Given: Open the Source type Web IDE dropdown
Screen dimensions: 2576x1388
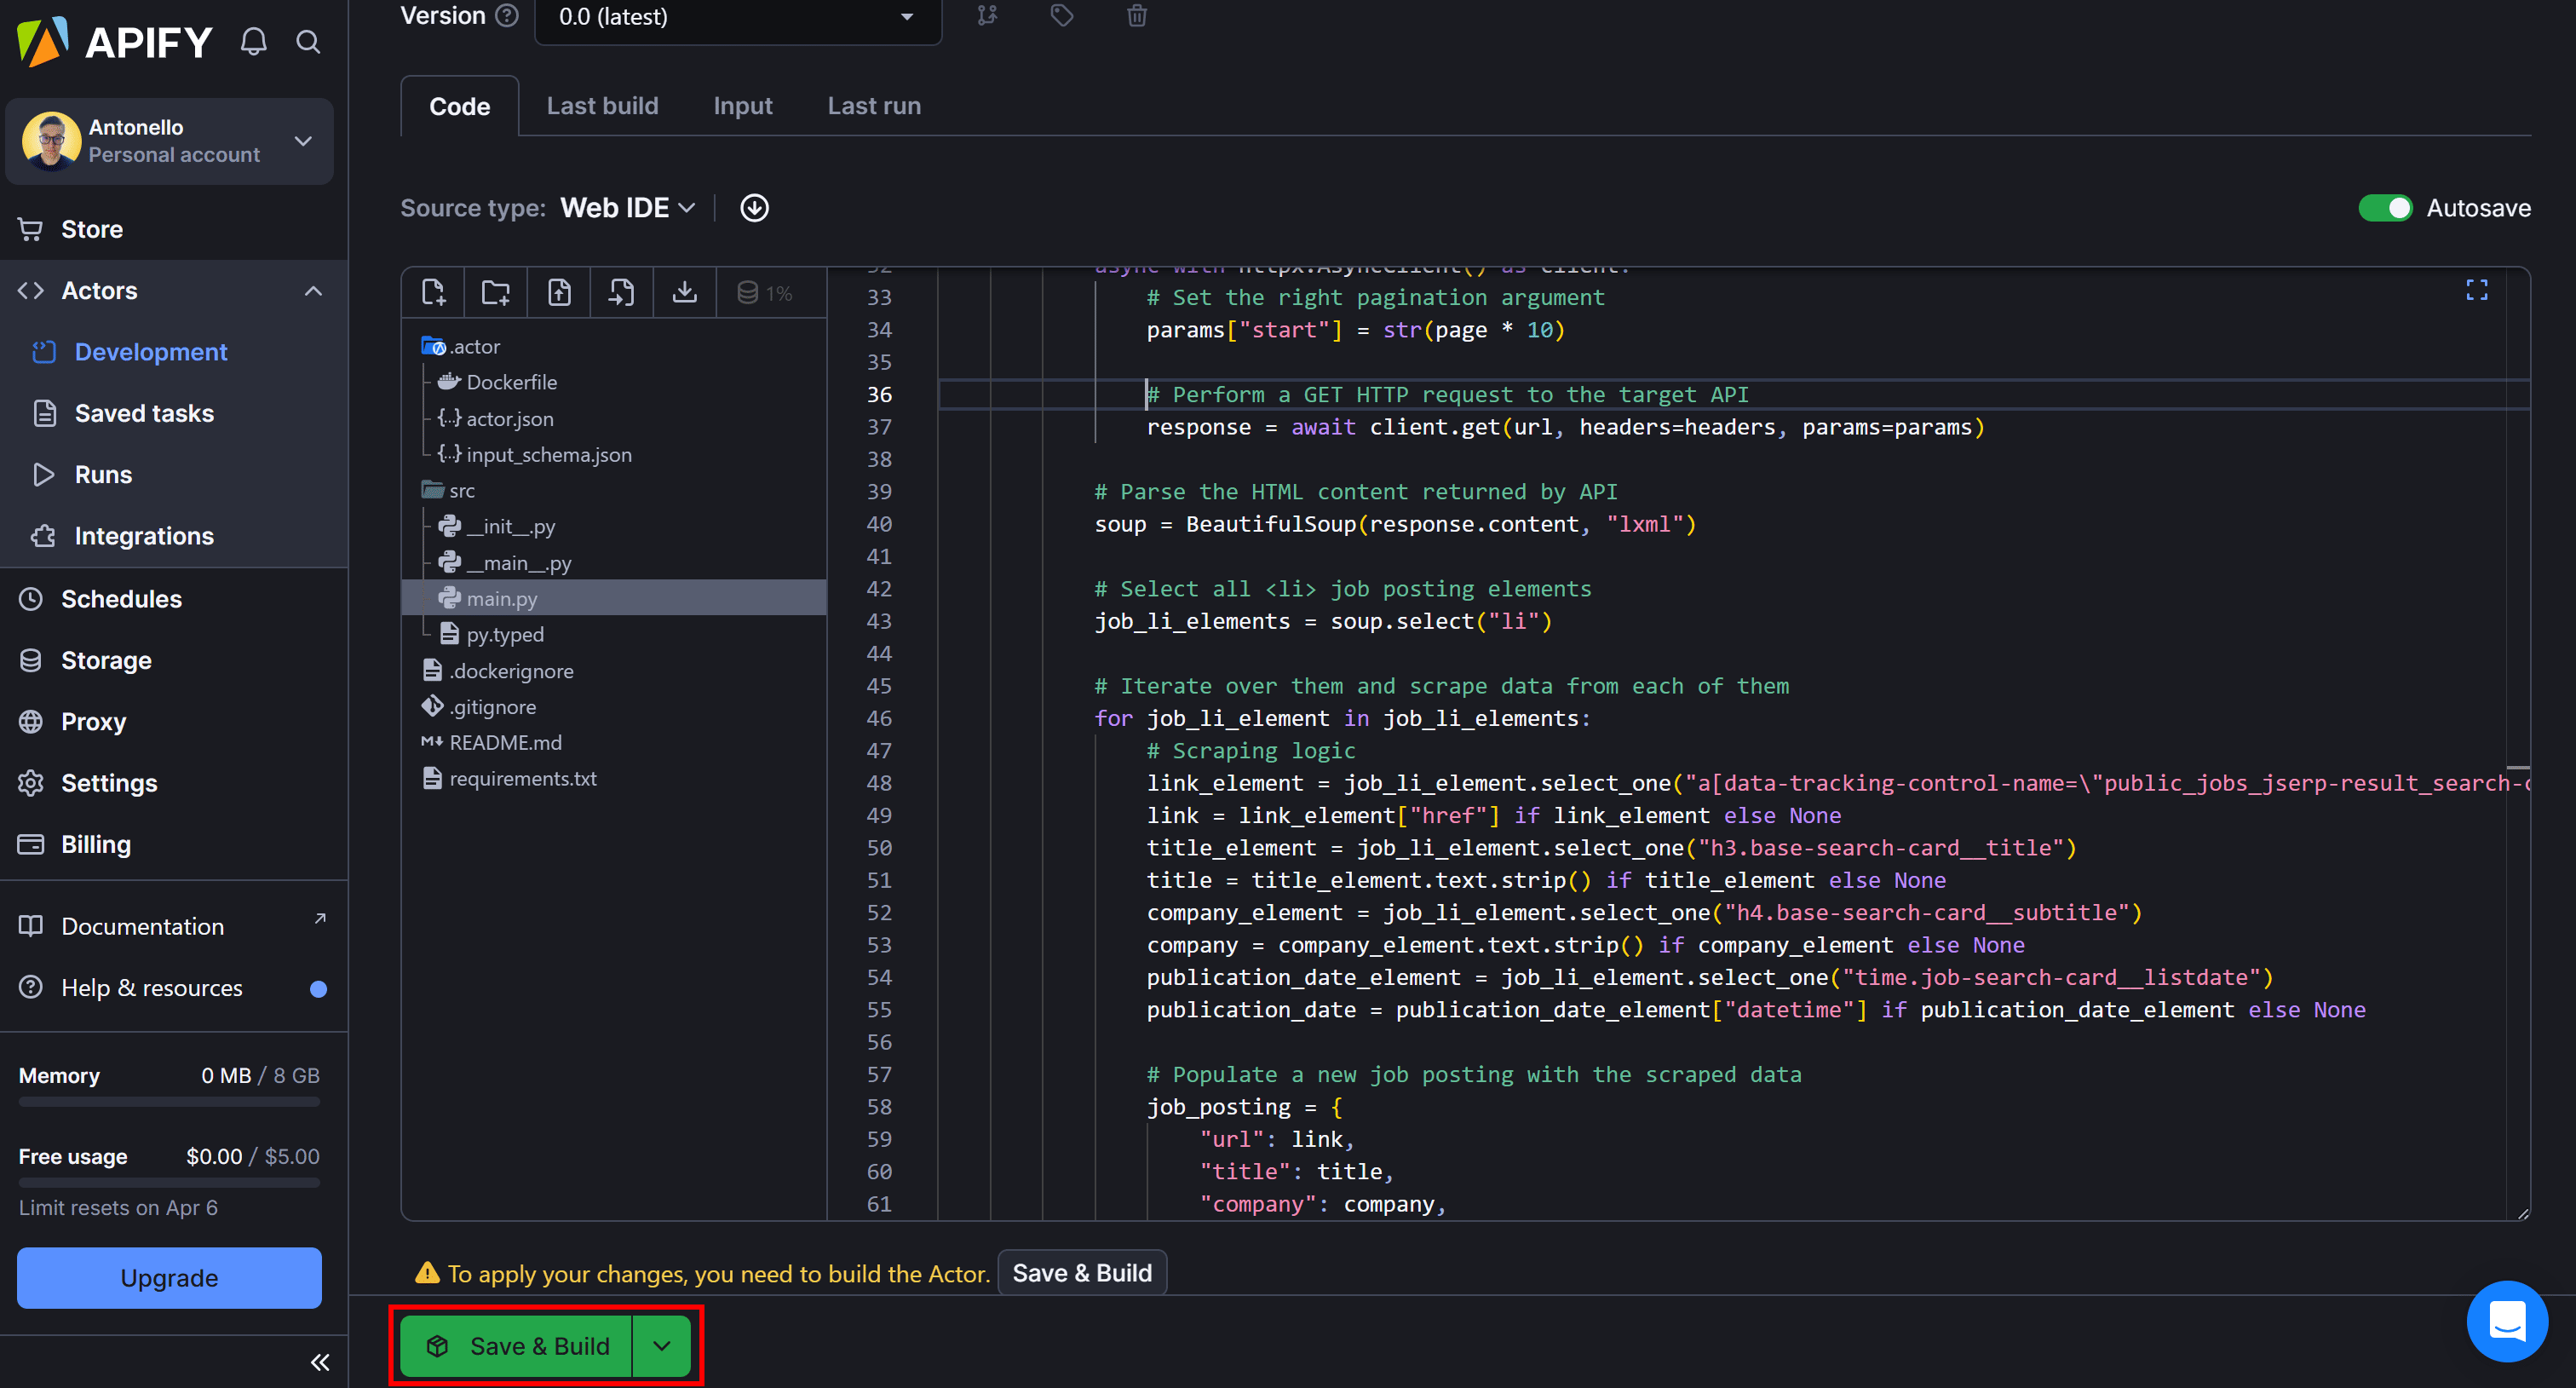Looking at the screenshot, I should click(625, 207).
